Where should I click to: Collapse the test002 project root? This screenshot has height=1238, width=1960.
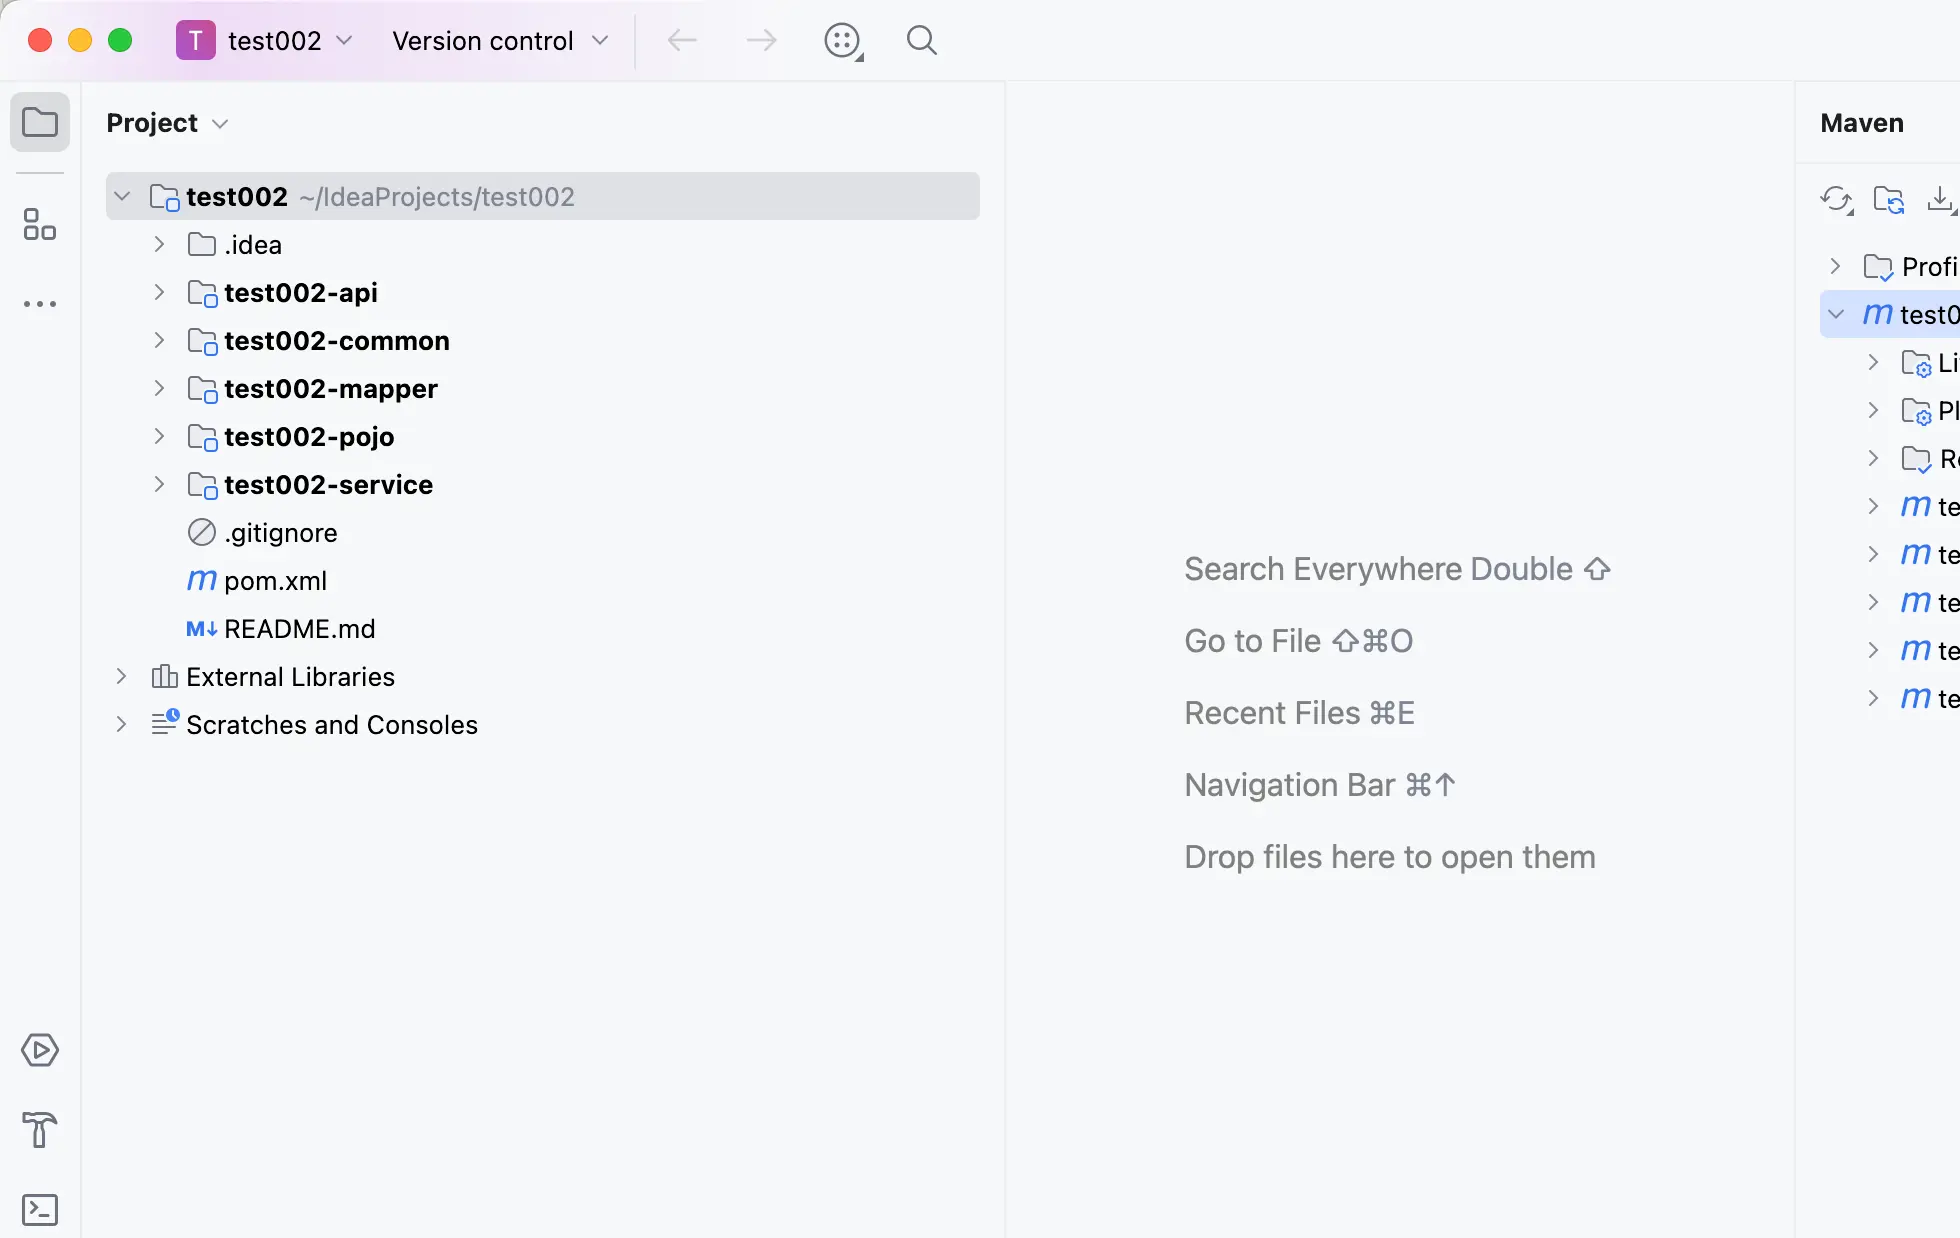122,197
